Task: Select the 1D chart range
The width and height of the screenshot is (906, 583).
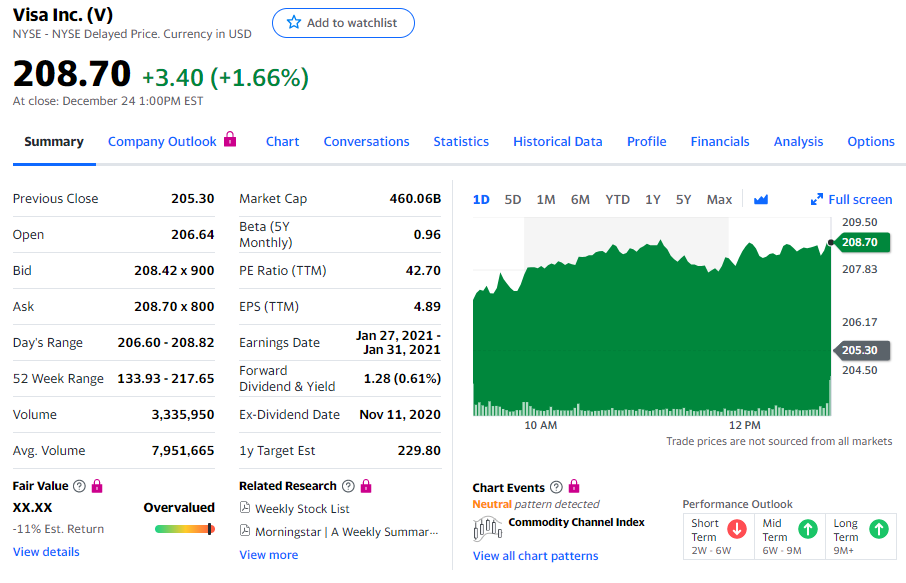Action: point(481,200)
